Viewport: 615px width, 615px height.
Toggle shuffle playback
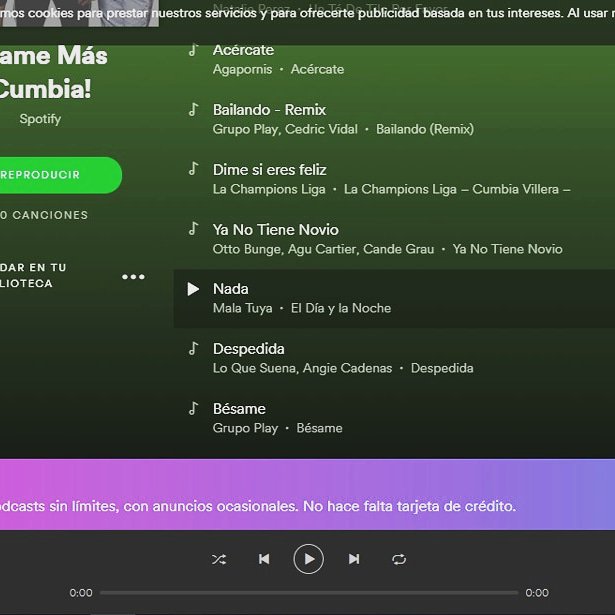point(219,559)
